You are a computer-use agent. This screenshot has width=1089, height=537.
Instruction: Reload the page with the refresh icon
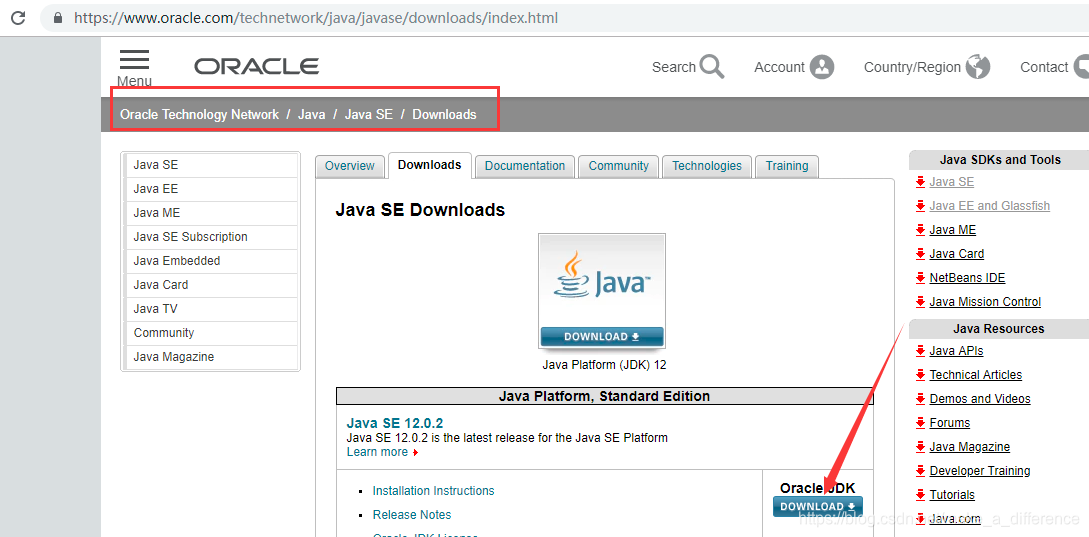17,17
